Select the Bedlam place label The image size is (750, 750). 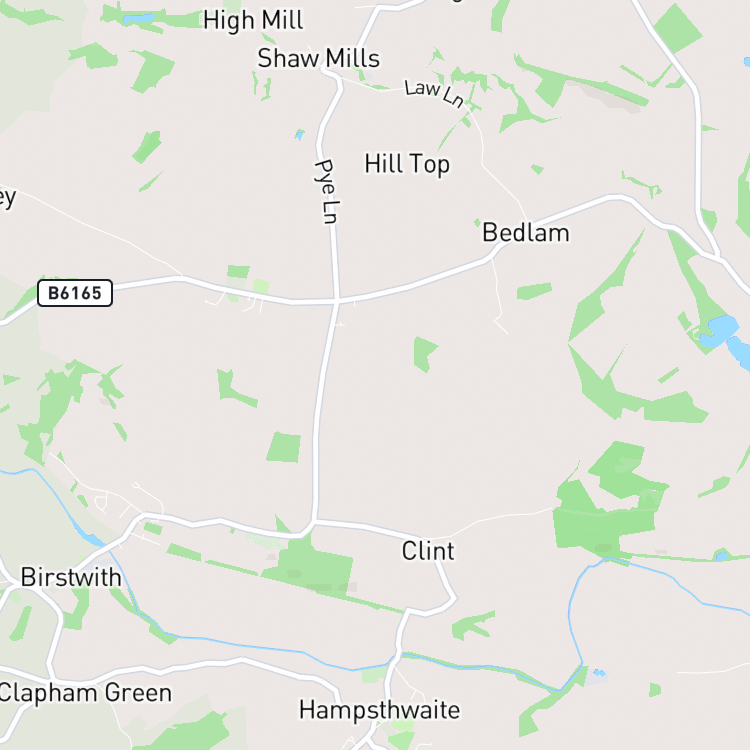(x=526, y=233)
